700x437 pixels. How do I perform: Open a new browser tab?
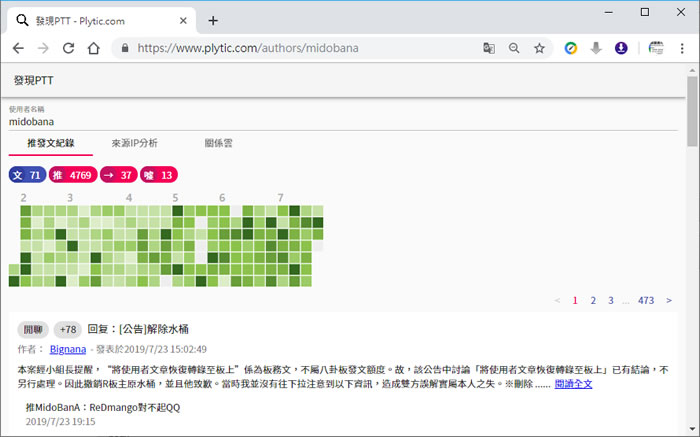(x=213, y=21)
